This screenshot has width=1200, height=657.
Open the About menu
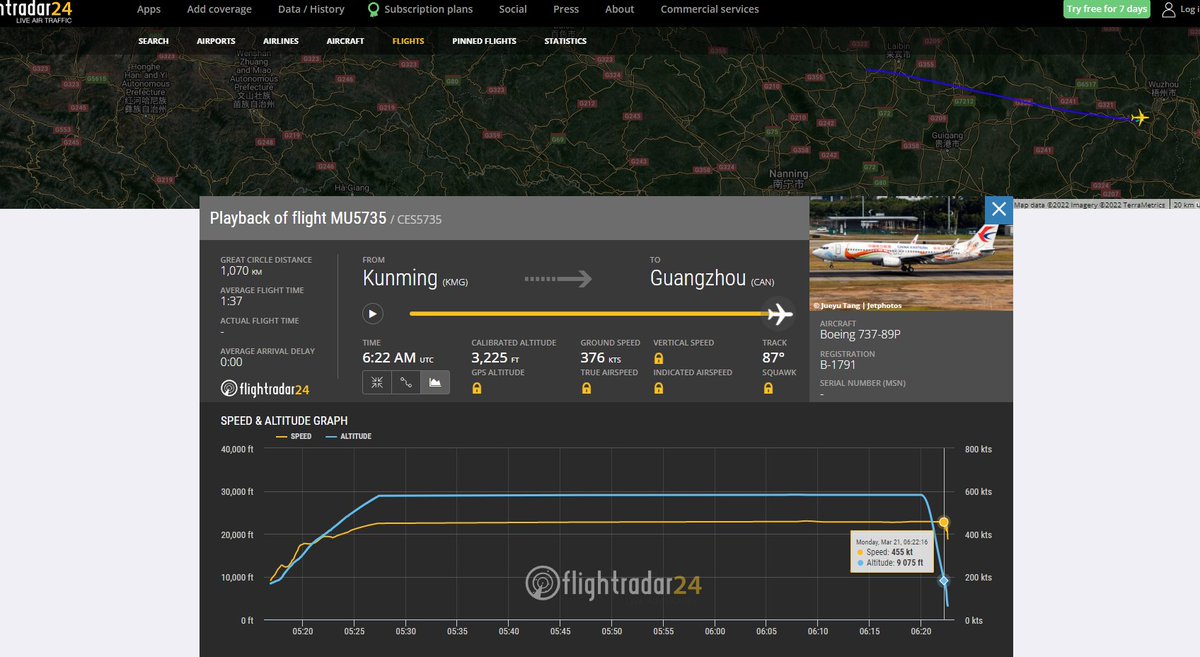[620, 9]
